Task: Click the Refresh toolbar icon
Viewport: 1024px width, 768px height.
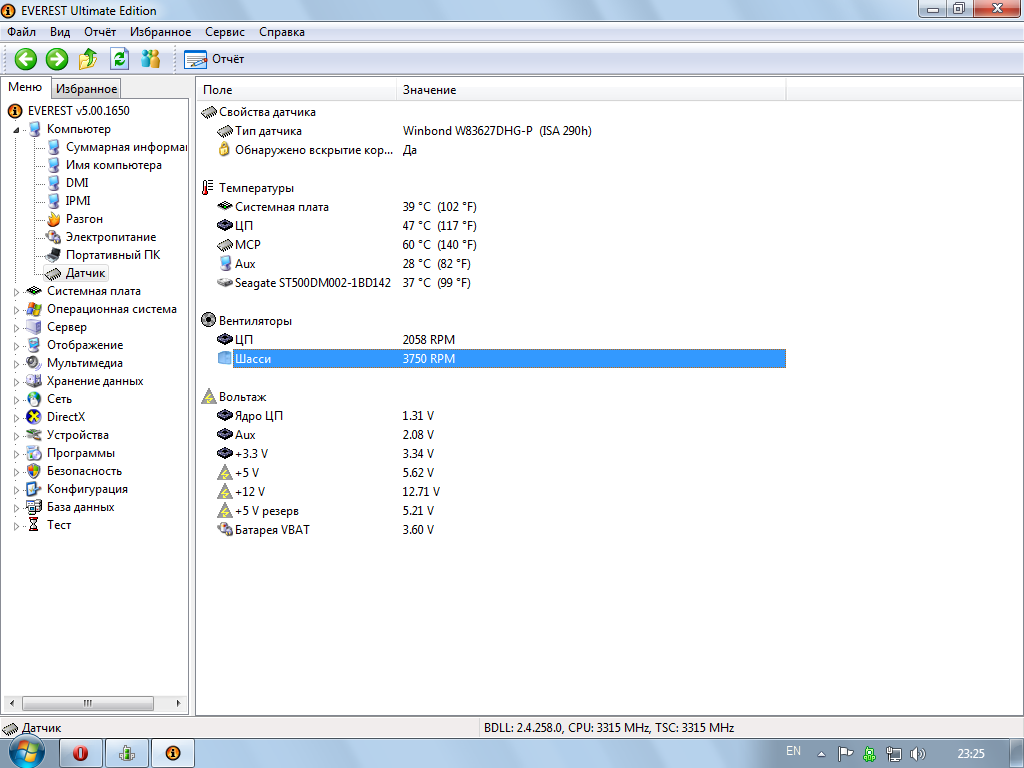Action: (119, 59)
